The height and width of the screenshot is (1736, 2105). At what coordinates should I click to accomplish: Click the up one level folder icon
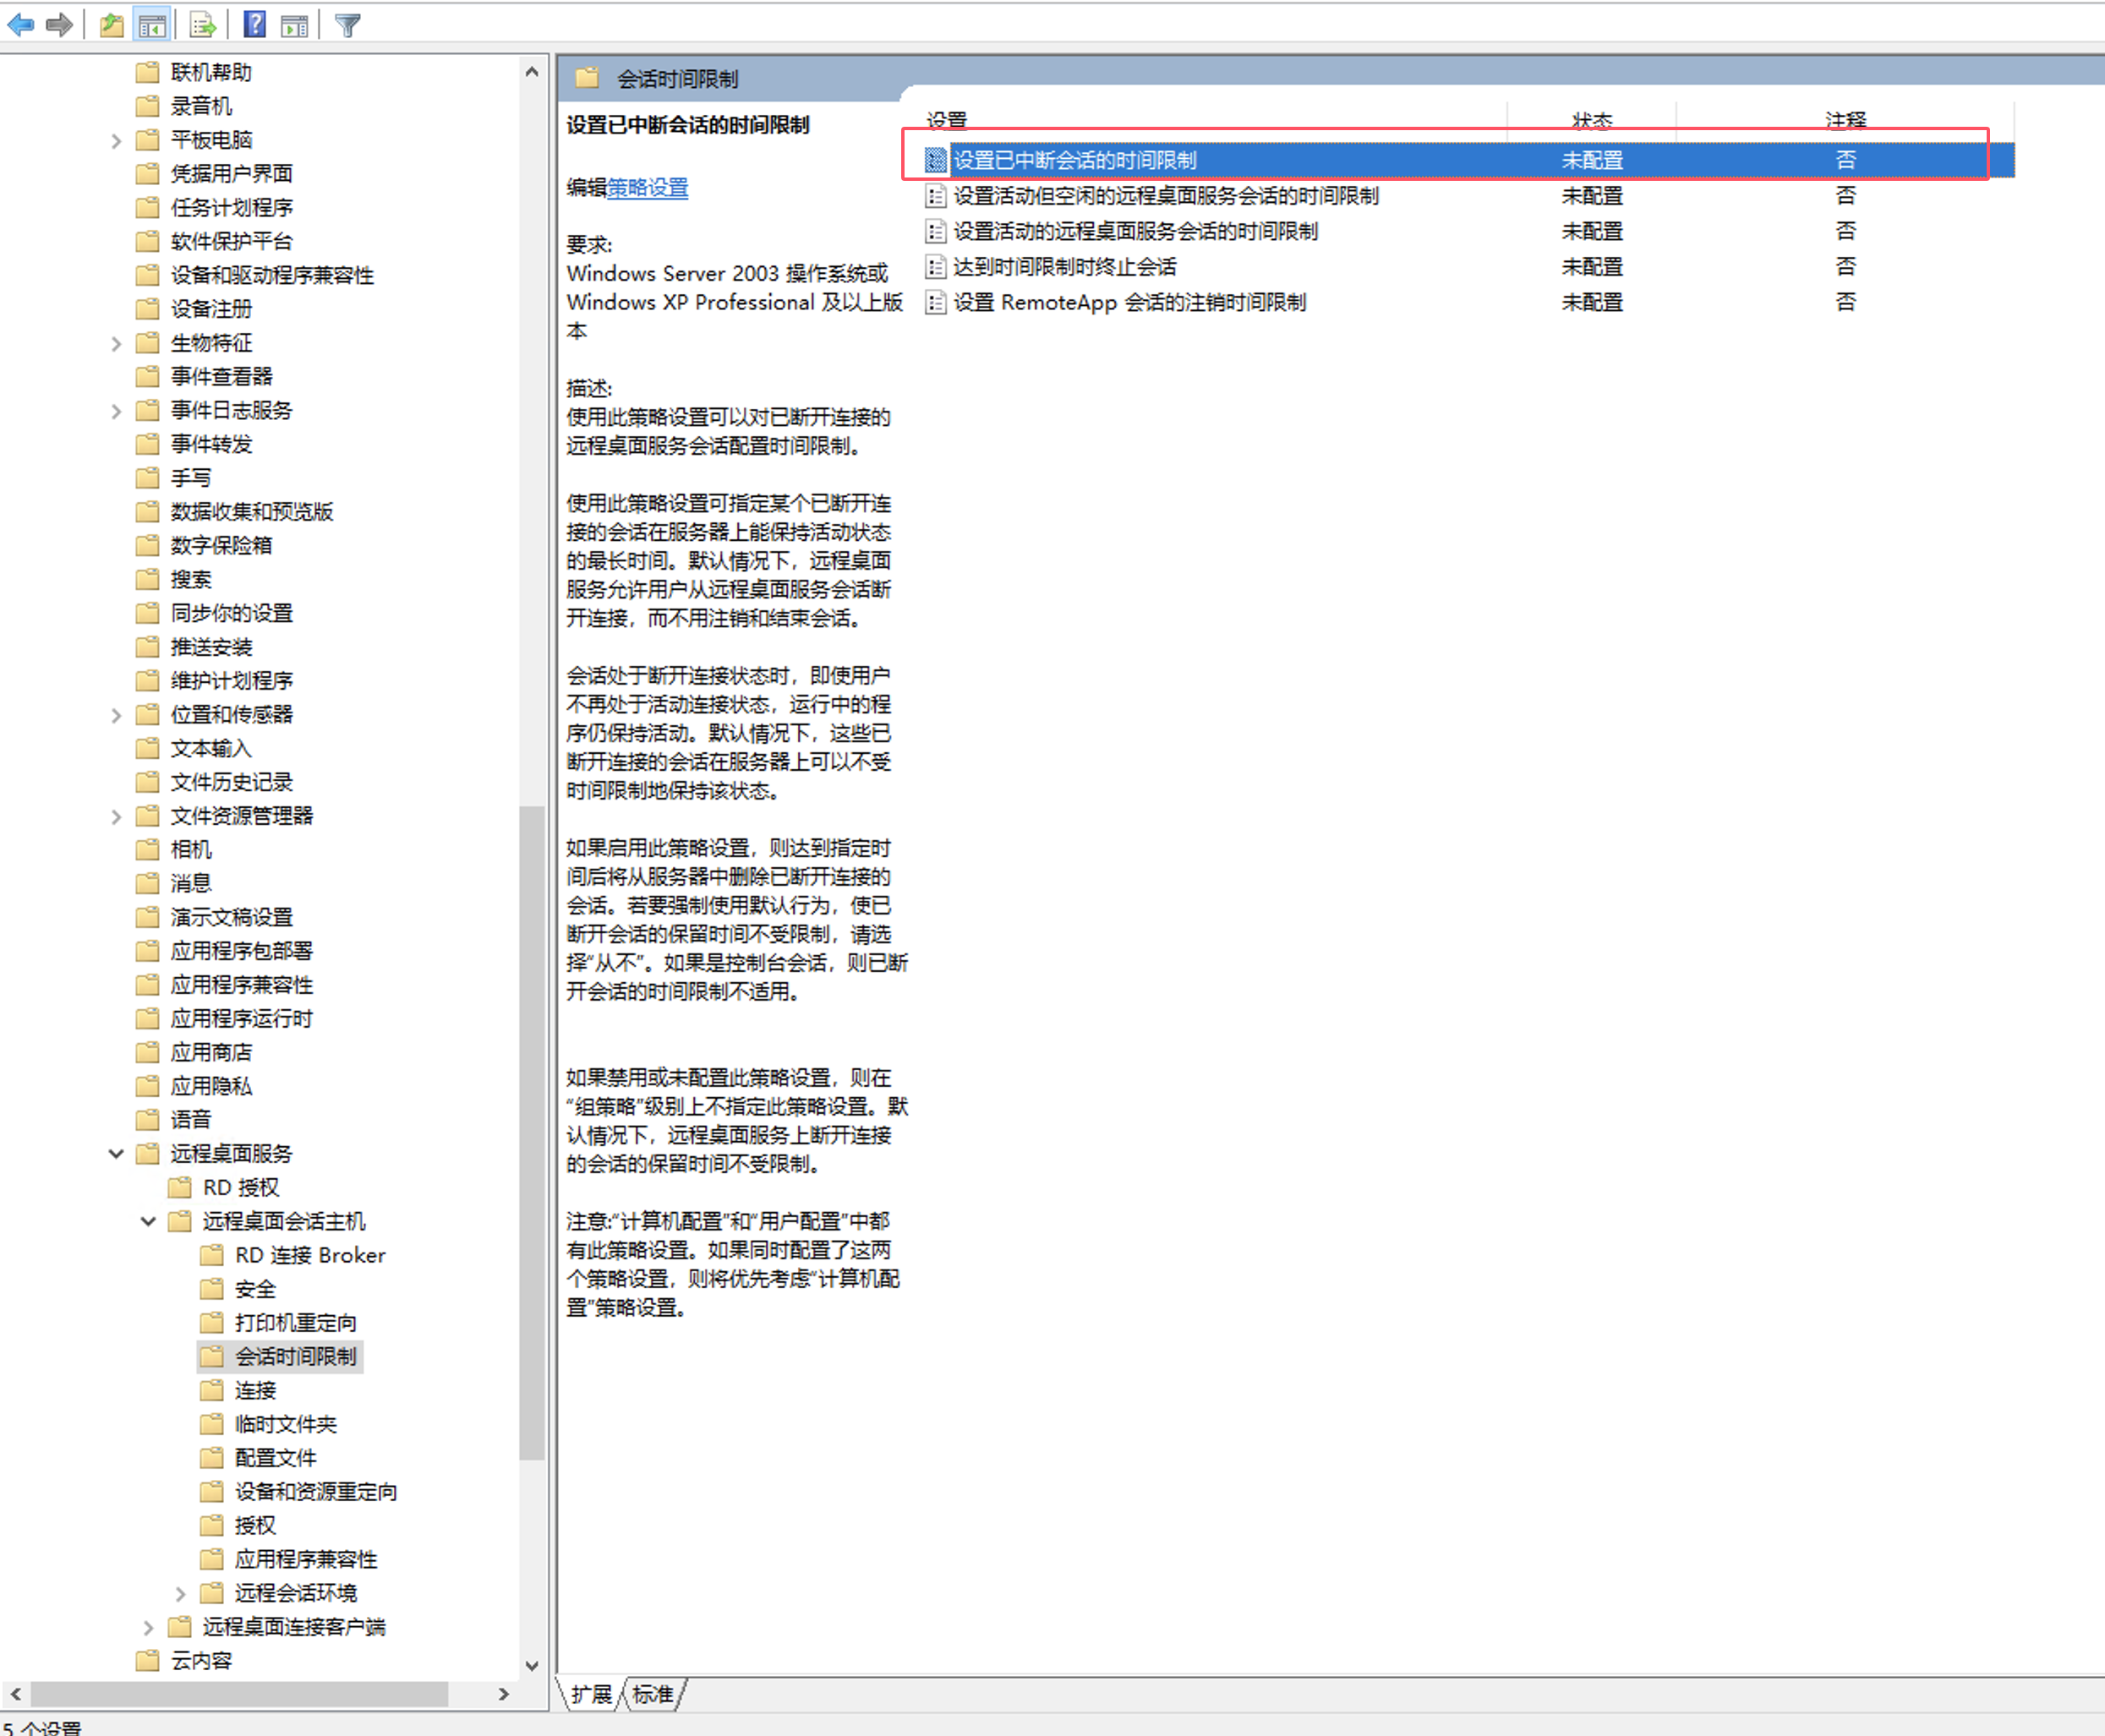pyautogui.click(x=112, y=25)
